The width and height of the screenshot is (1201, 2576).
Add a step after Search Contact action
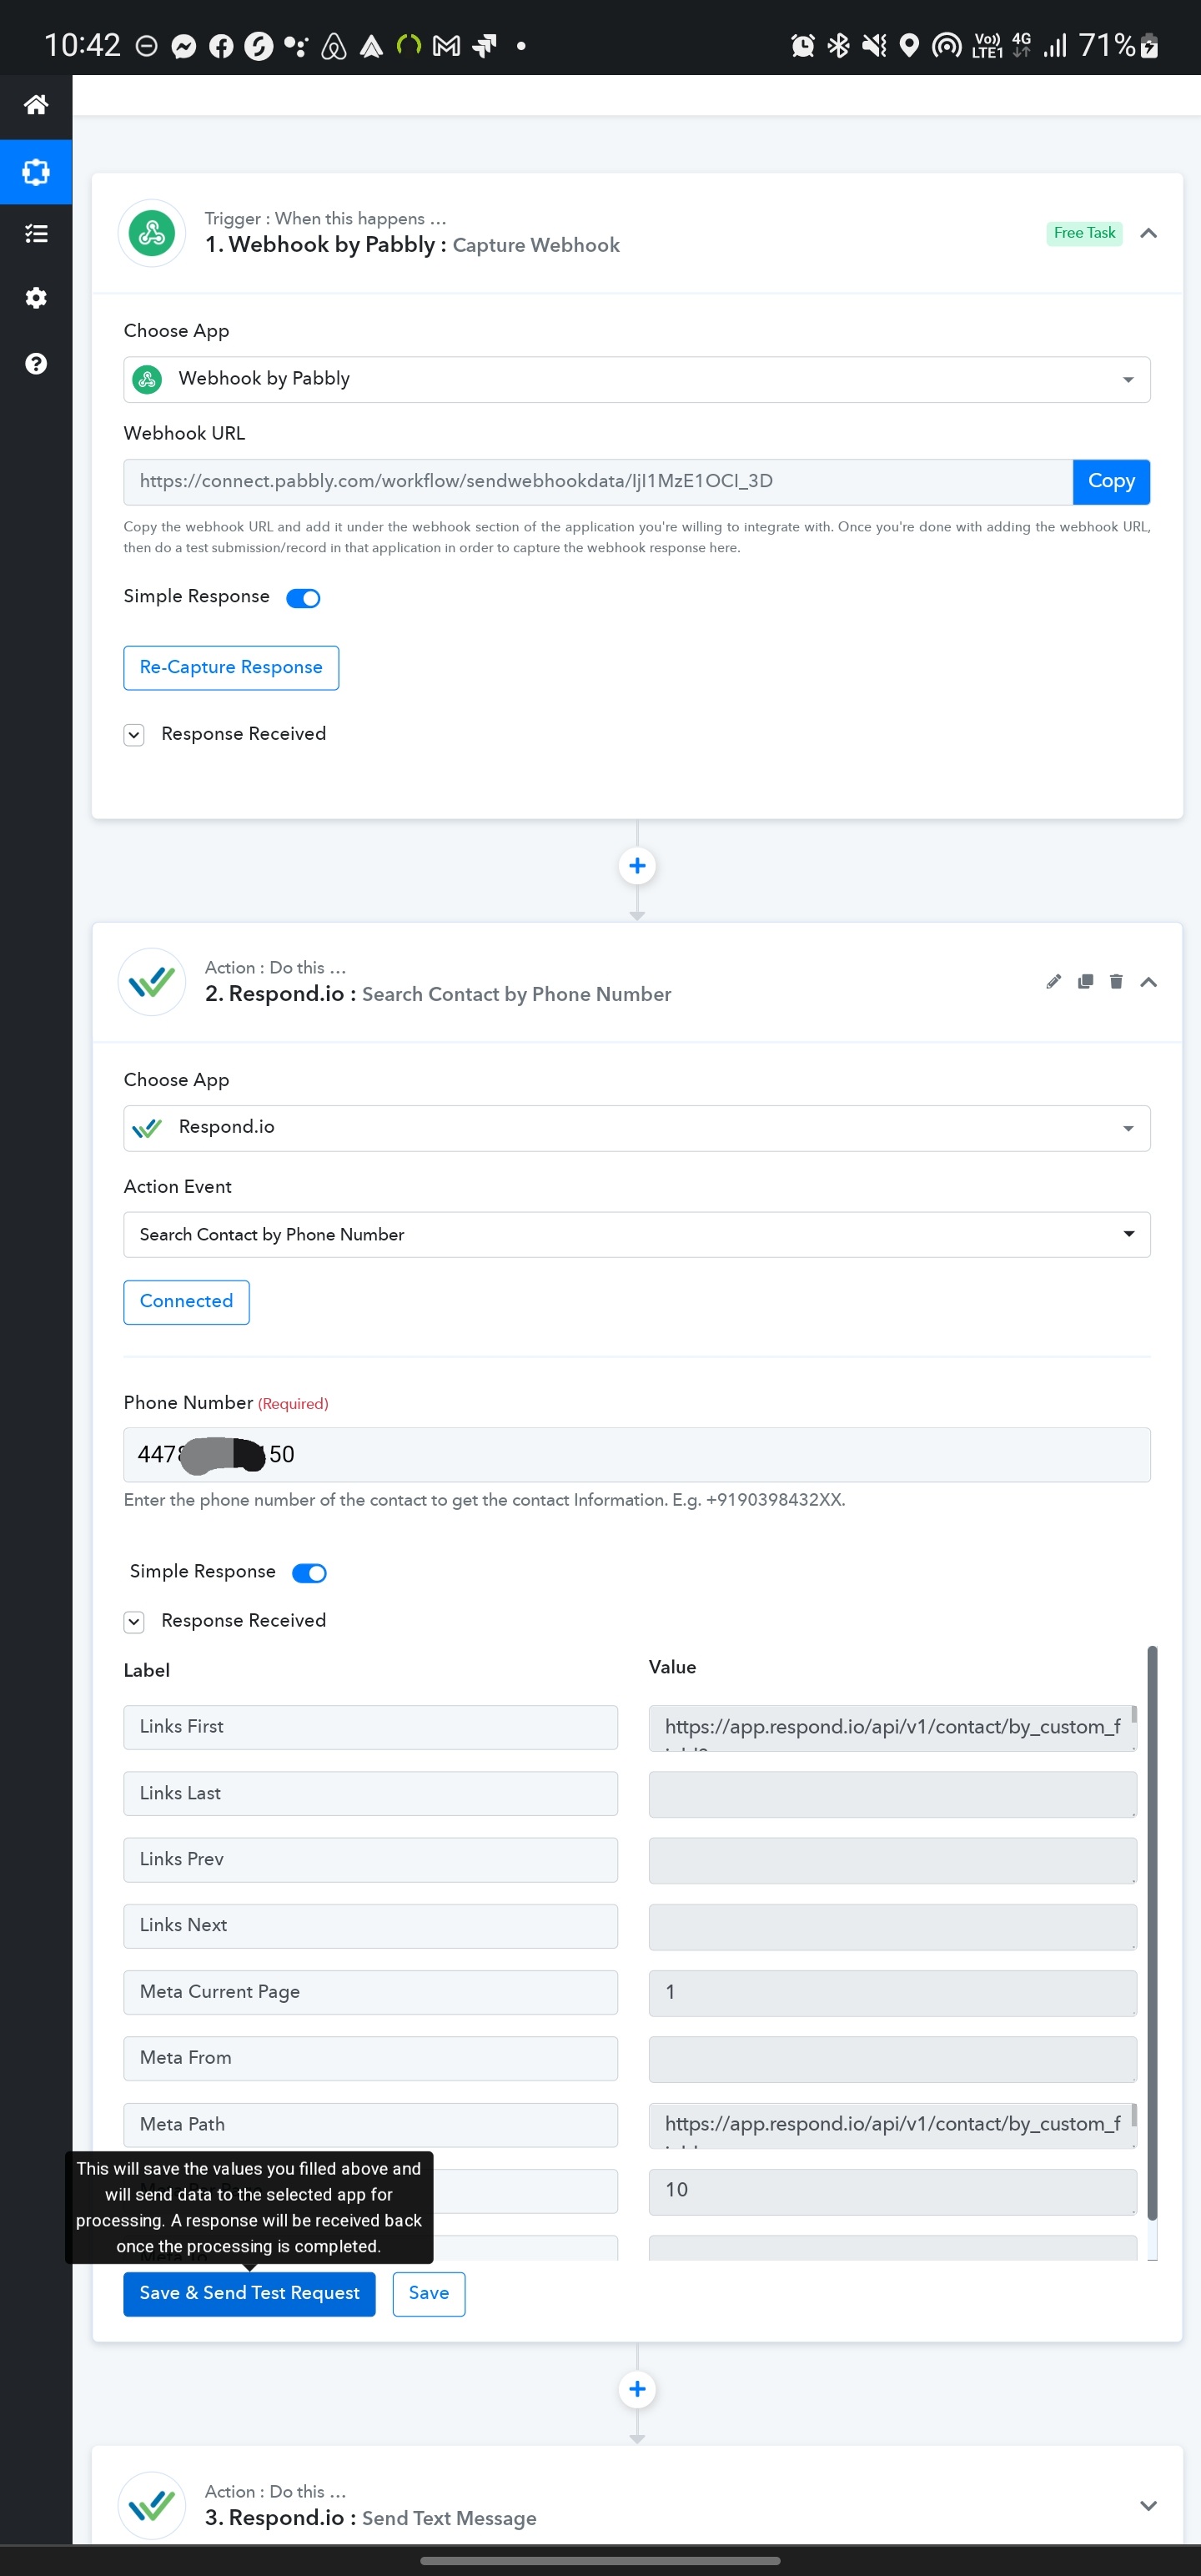[x=637, y=2389]
